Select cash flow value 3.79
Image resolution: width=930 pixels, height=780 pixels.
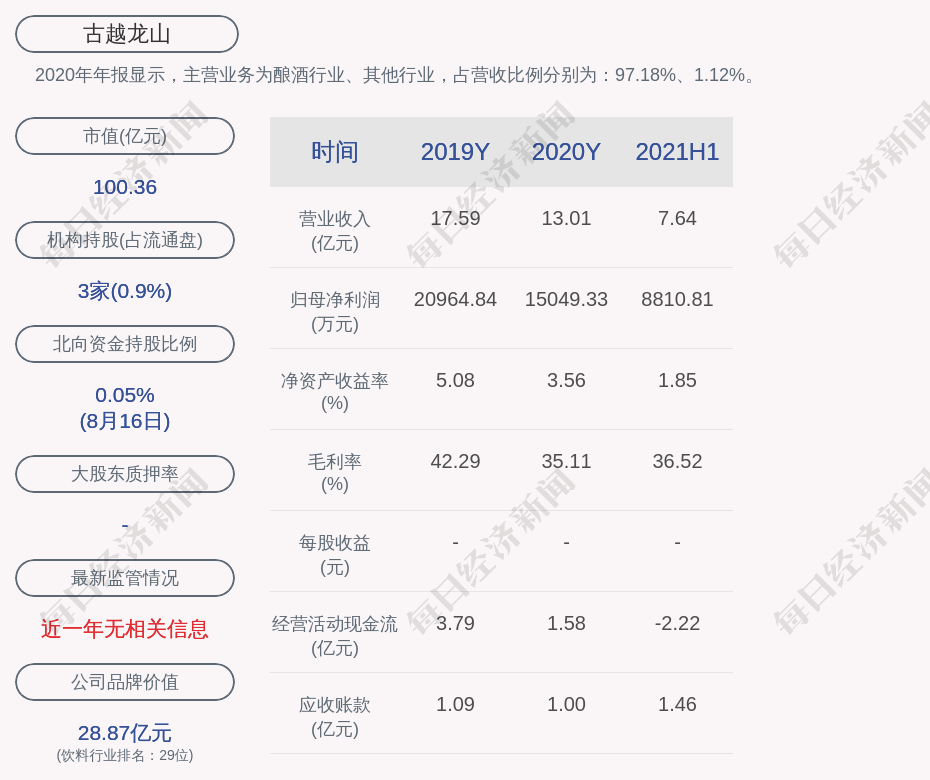click(x=456, y=623)
